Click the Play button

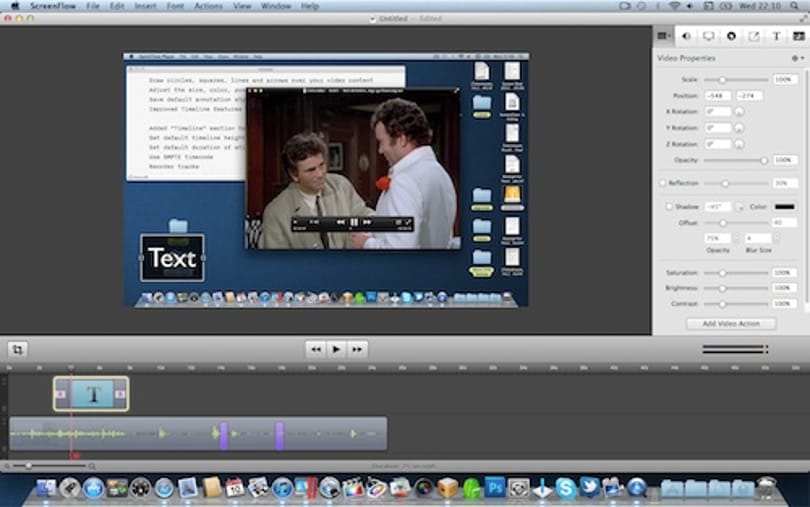[336, 349]
